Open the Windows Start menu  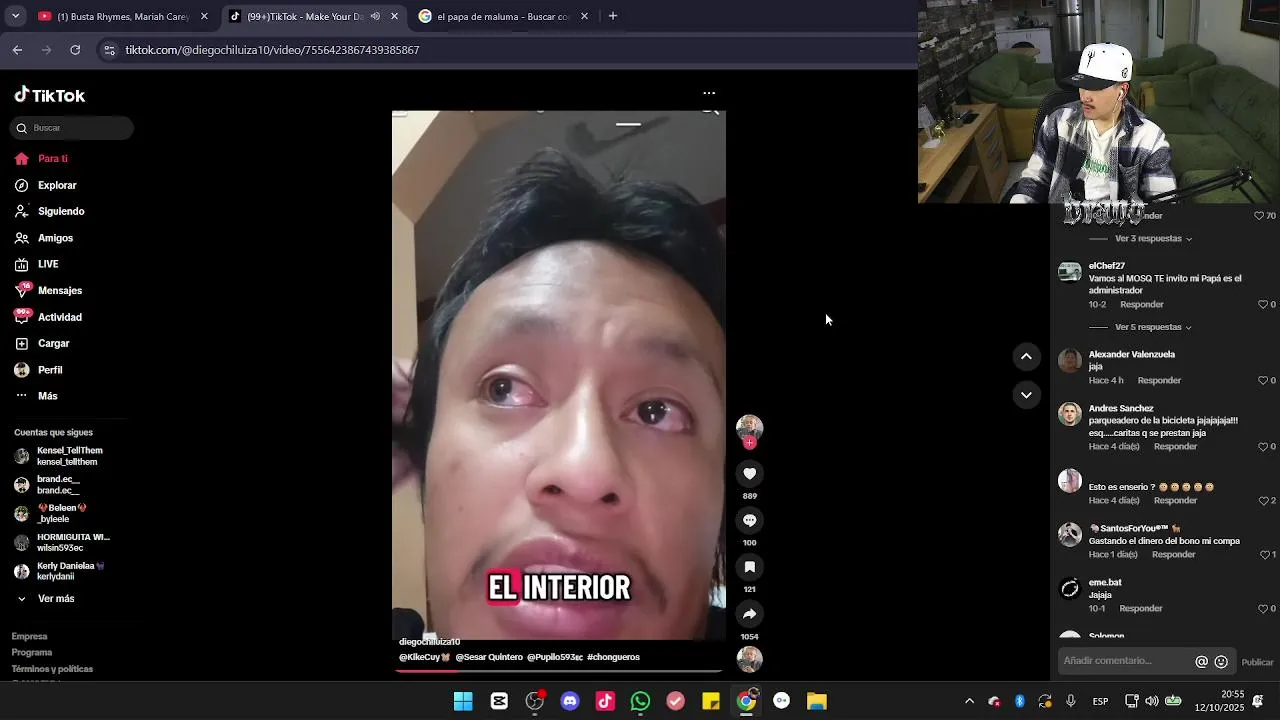coord(463,701)
